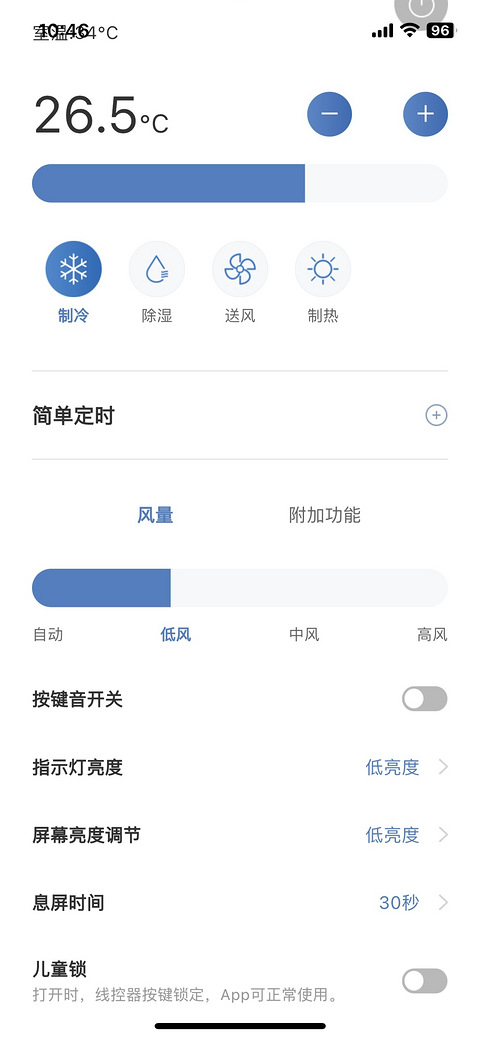
Task: Choose 高风 fan speed label
Action: [x=432, y=635]
